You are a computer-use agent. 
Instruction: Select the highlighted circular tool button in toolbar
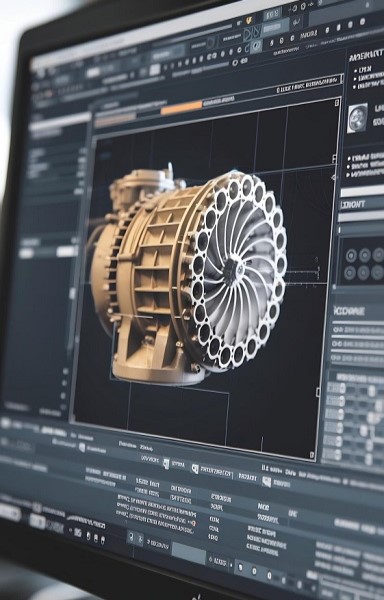point(256,46)
